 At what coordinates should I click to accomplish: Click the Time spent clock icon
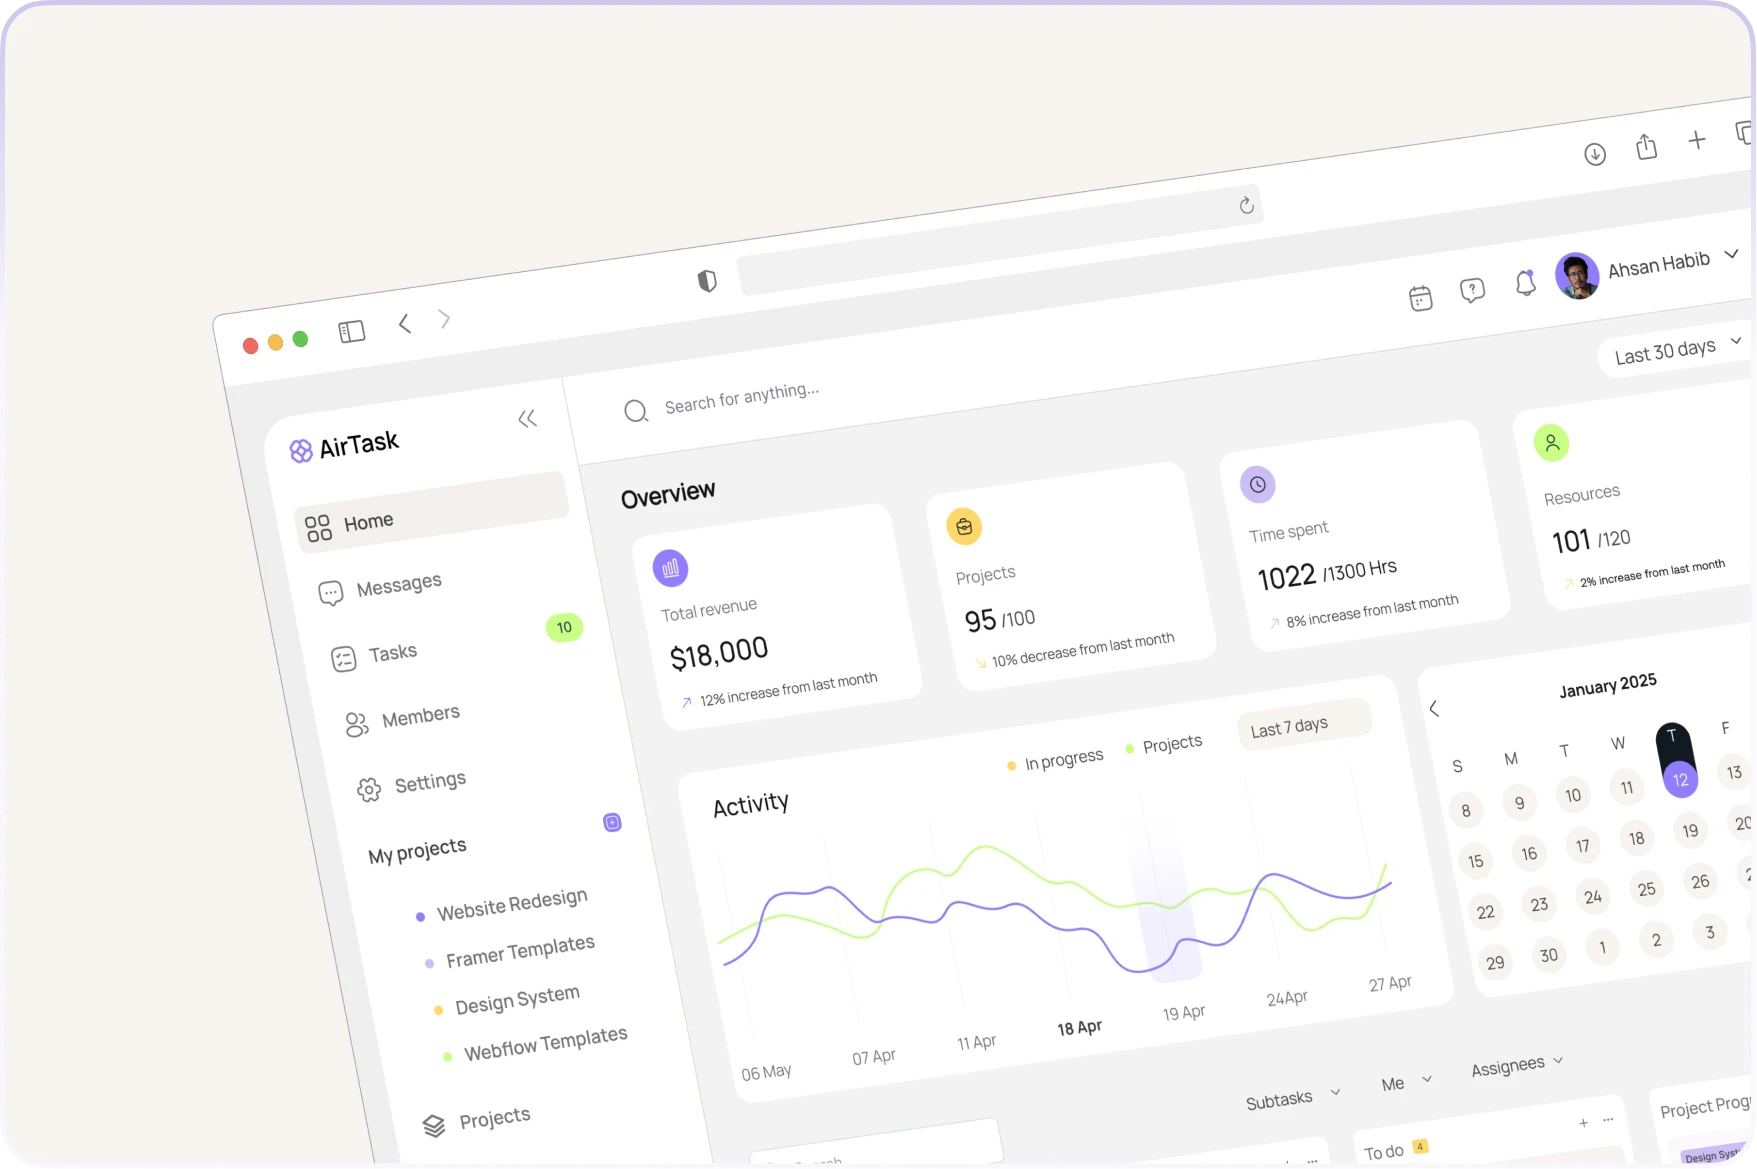[x=1258, y=484]
